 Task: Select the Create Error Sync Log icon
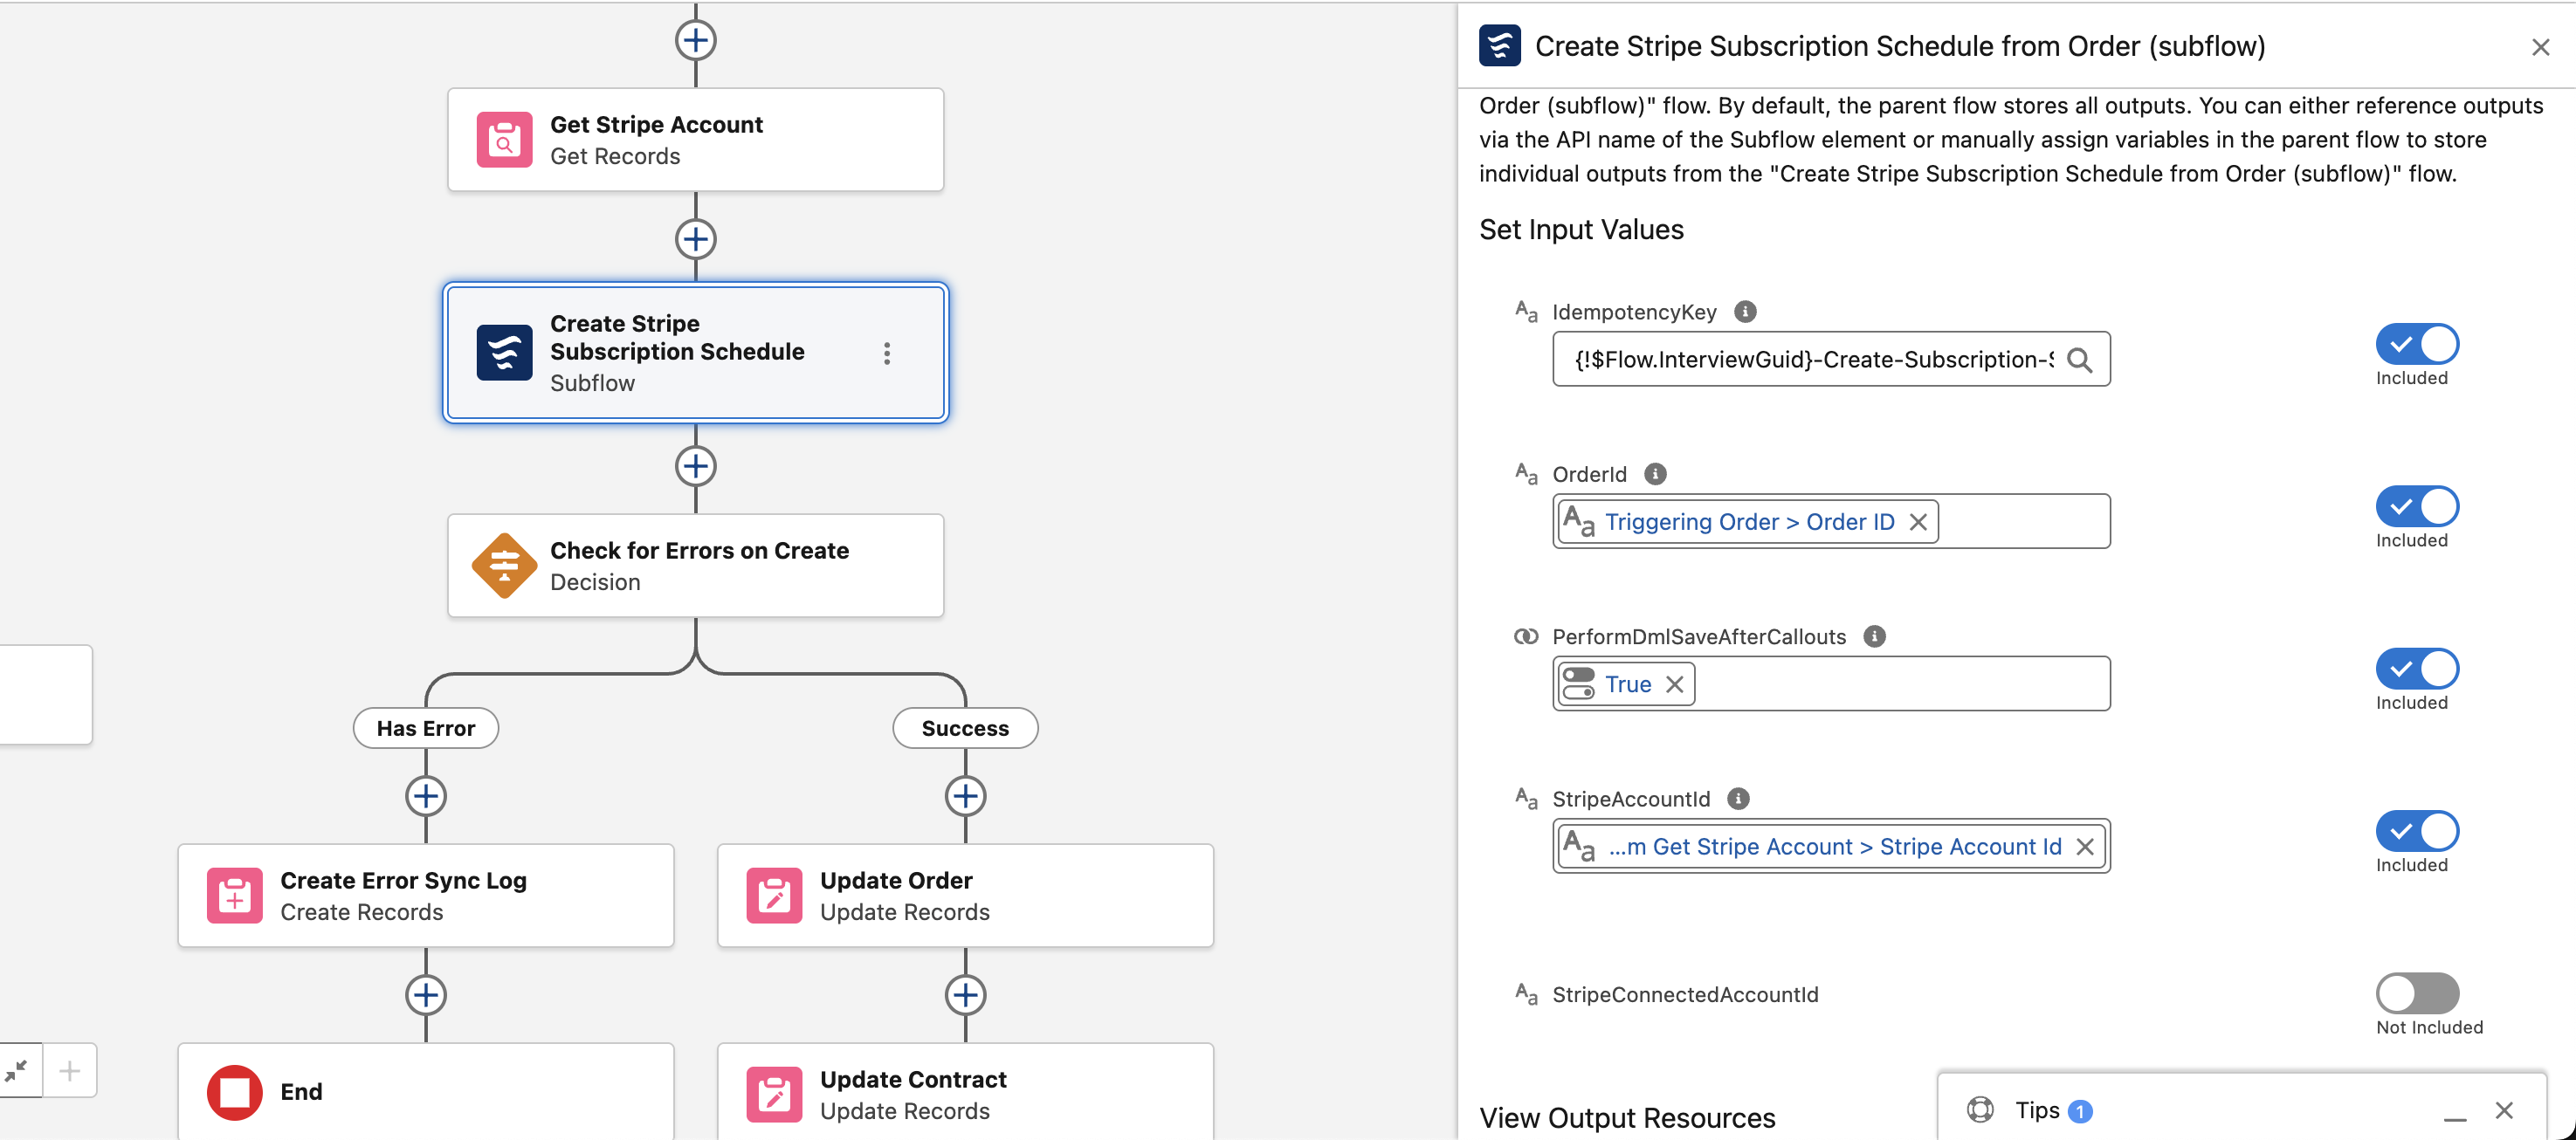234,896
